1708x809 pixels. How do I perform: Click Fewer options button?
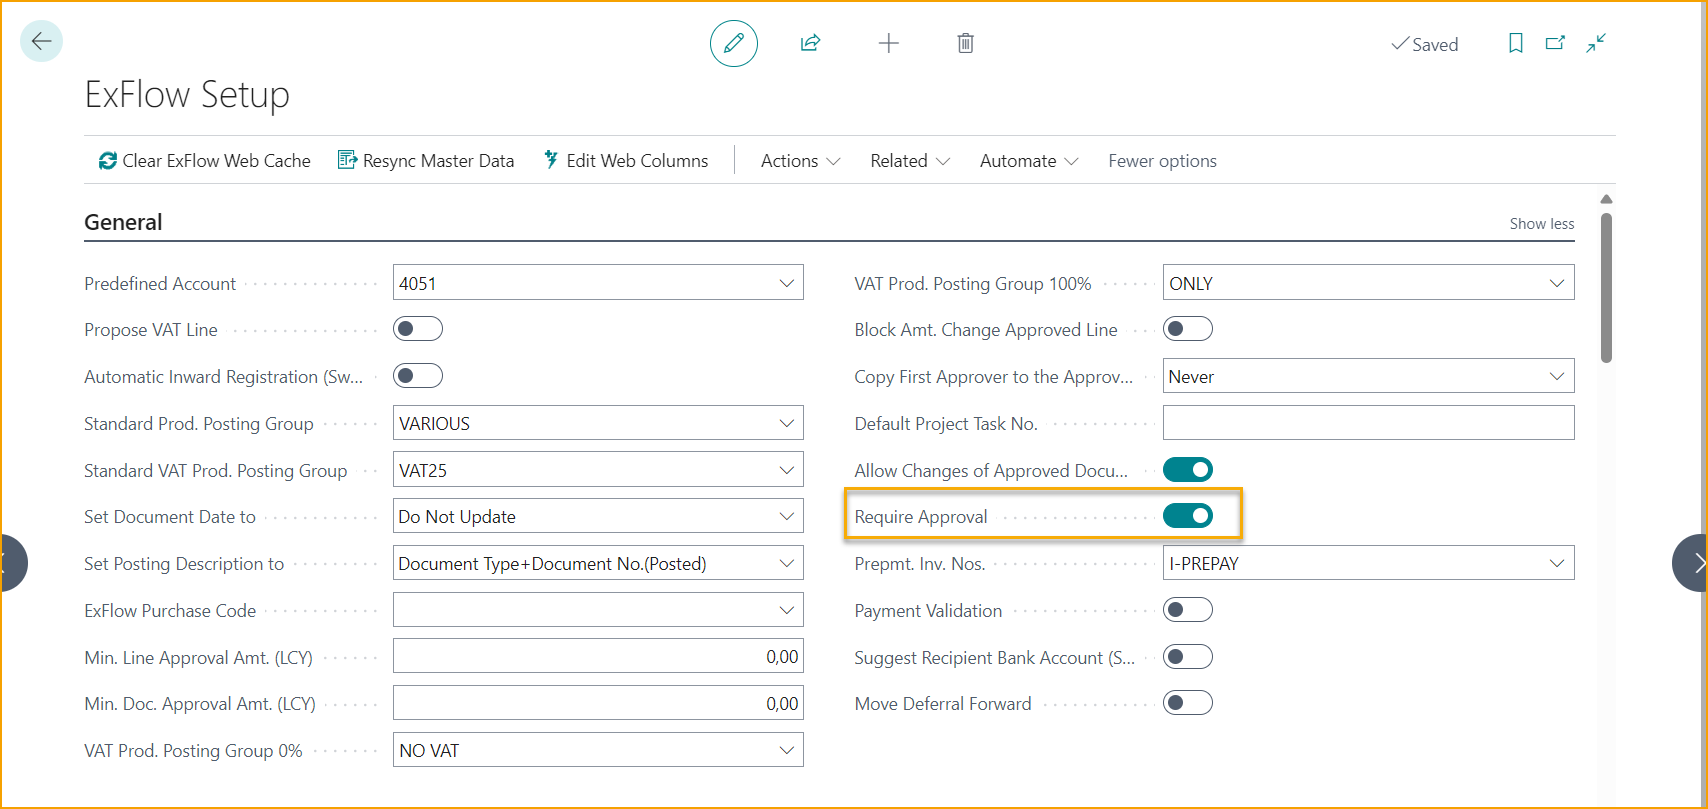[1162, 161]
